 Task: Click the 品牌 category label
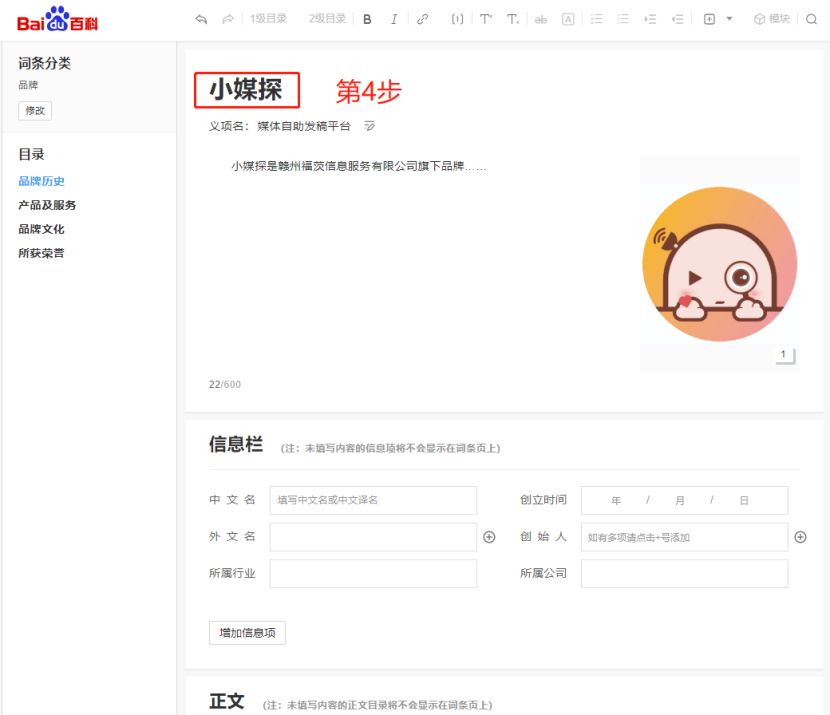28,85
